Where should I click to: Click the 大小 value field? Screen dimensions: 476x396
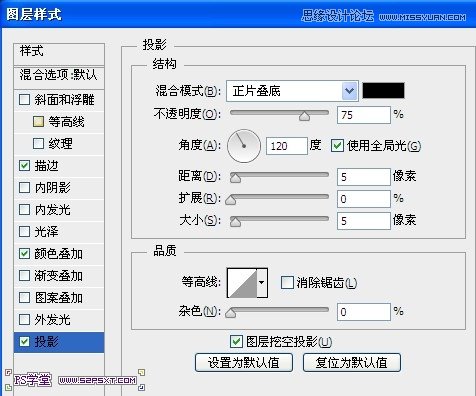coord(364,221)
